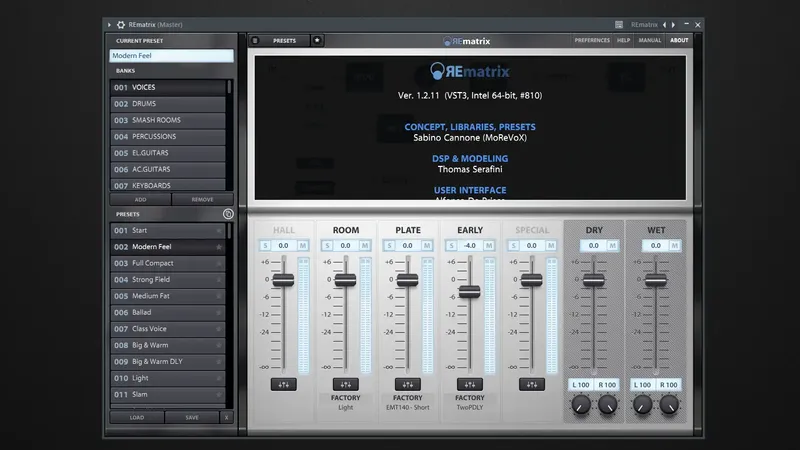Open the PREFERENCES menu
This screenshot has width=800, height=450.
click(x=592, y=40)
